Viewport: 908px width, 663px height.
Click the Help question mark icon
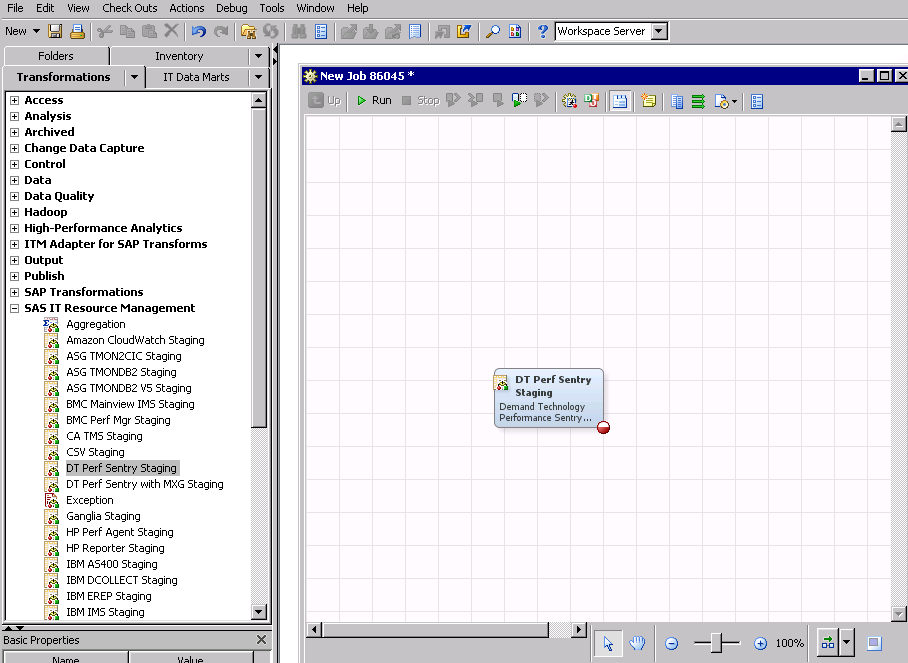pos(542,31)
